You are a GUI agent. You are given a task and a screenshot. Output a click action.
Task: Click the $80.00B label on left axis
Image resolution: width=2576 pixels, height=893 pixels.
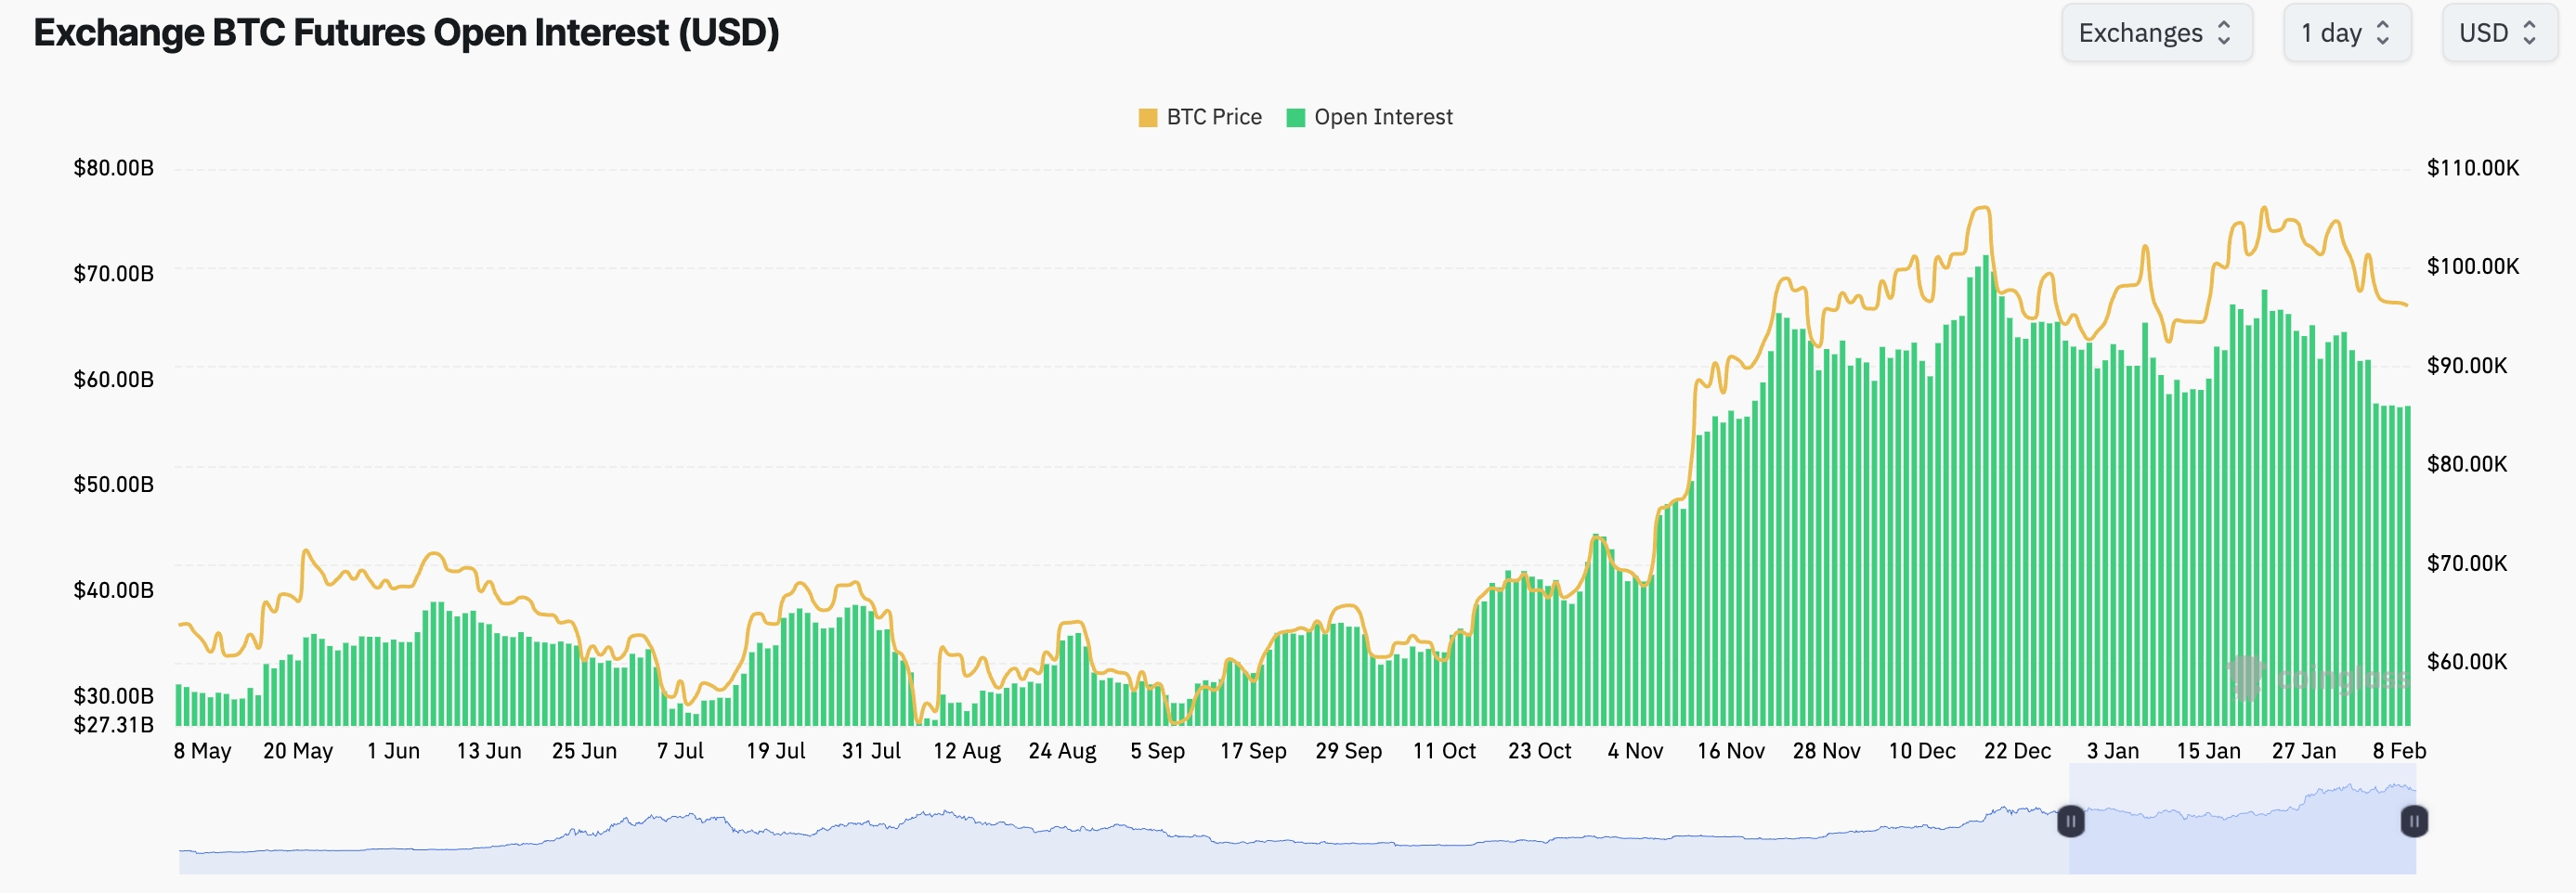(113, 167)
